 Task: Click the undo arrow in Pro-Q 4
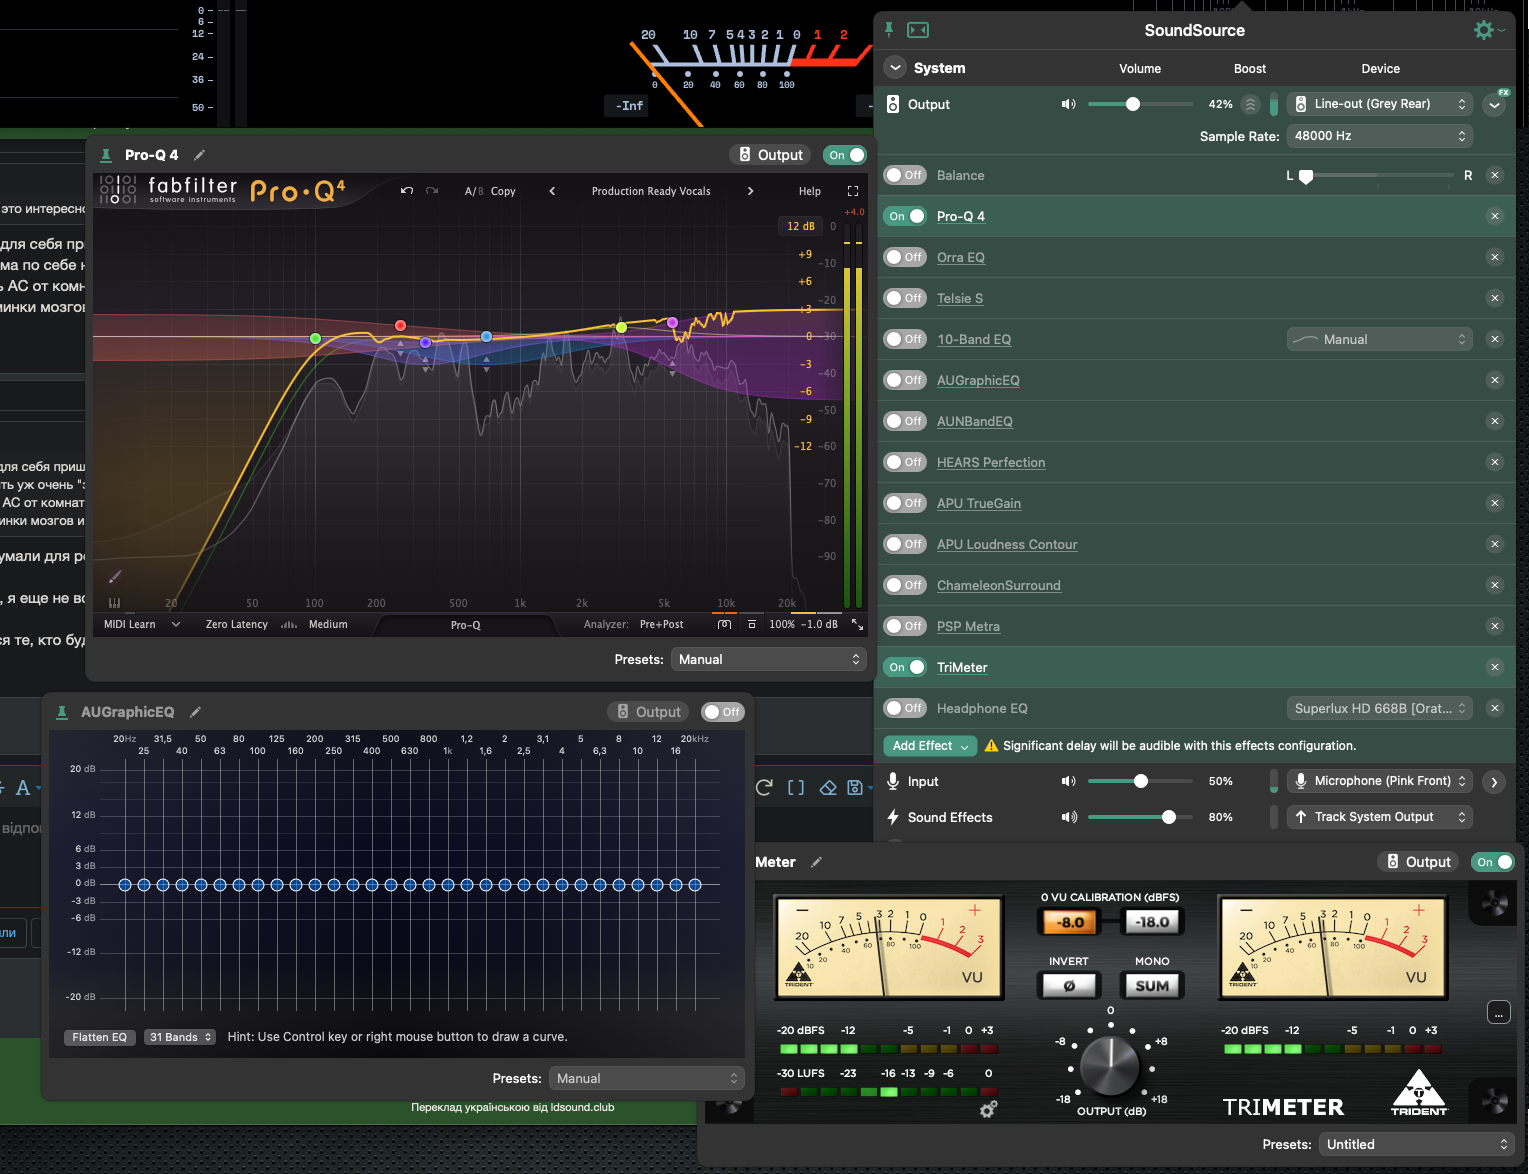[x=407, y=191]
